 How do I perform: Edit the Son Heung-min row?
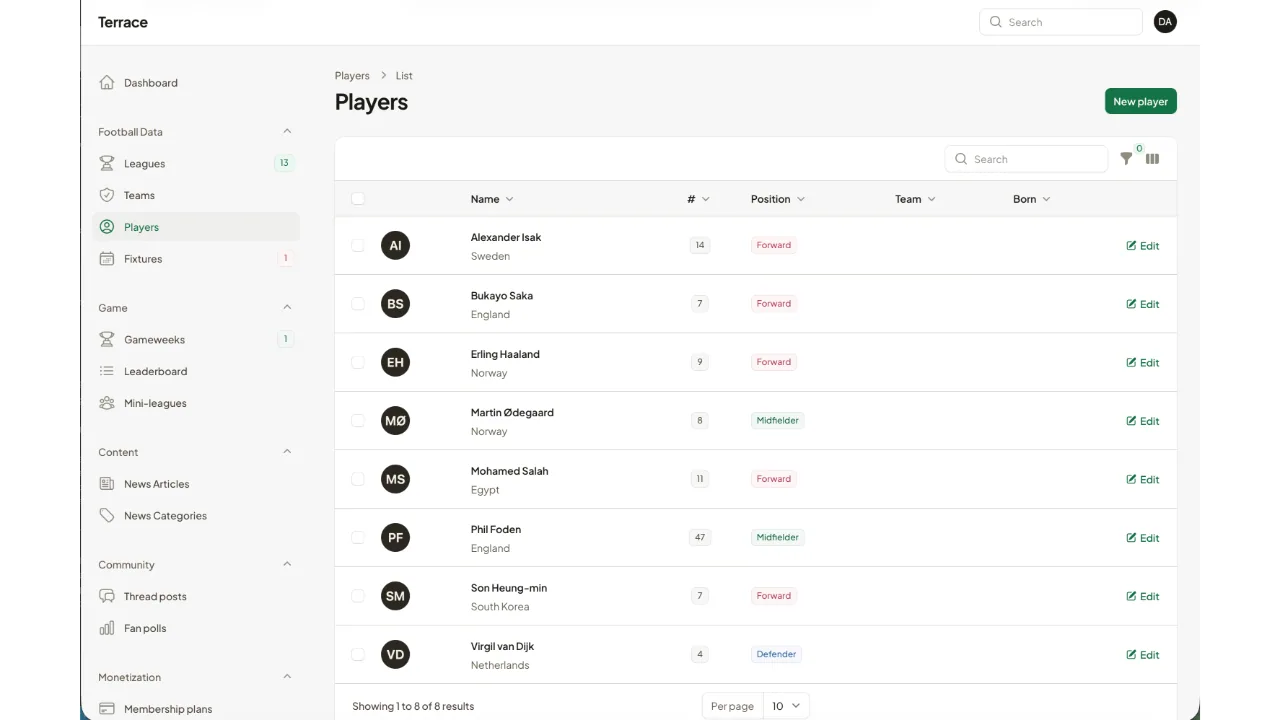point(1143,596)
